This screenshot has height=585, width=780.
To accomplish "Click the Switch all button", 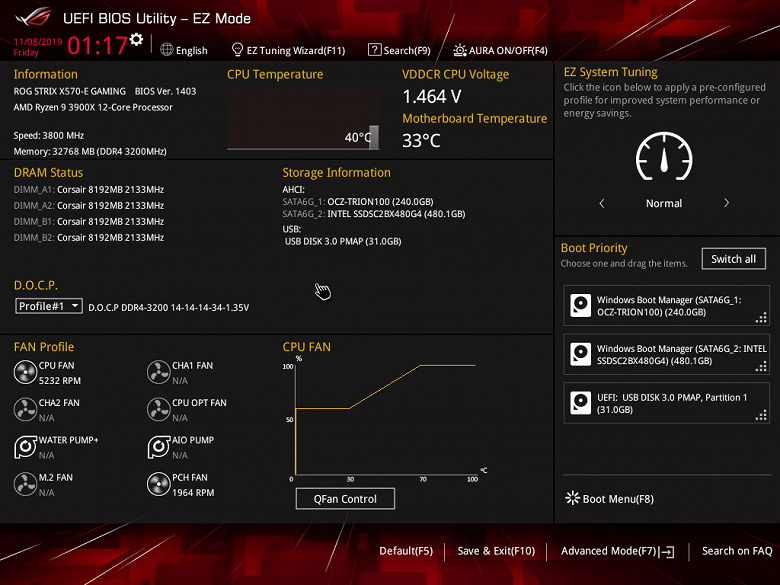I will coord(733,259).
